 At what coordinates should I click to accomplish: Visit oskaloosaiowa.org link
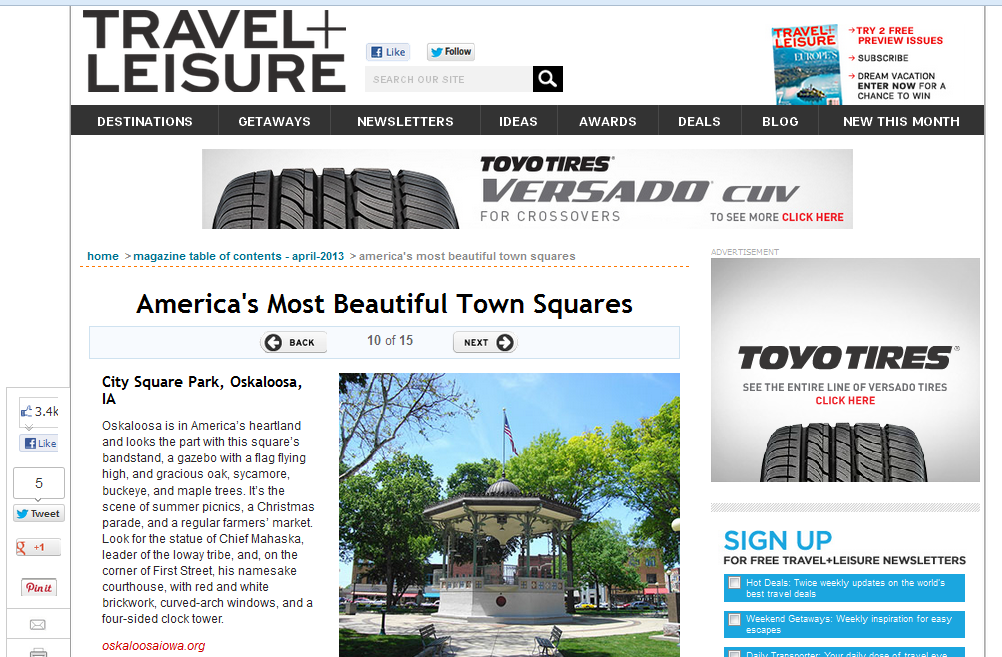[x=153, y=646]
